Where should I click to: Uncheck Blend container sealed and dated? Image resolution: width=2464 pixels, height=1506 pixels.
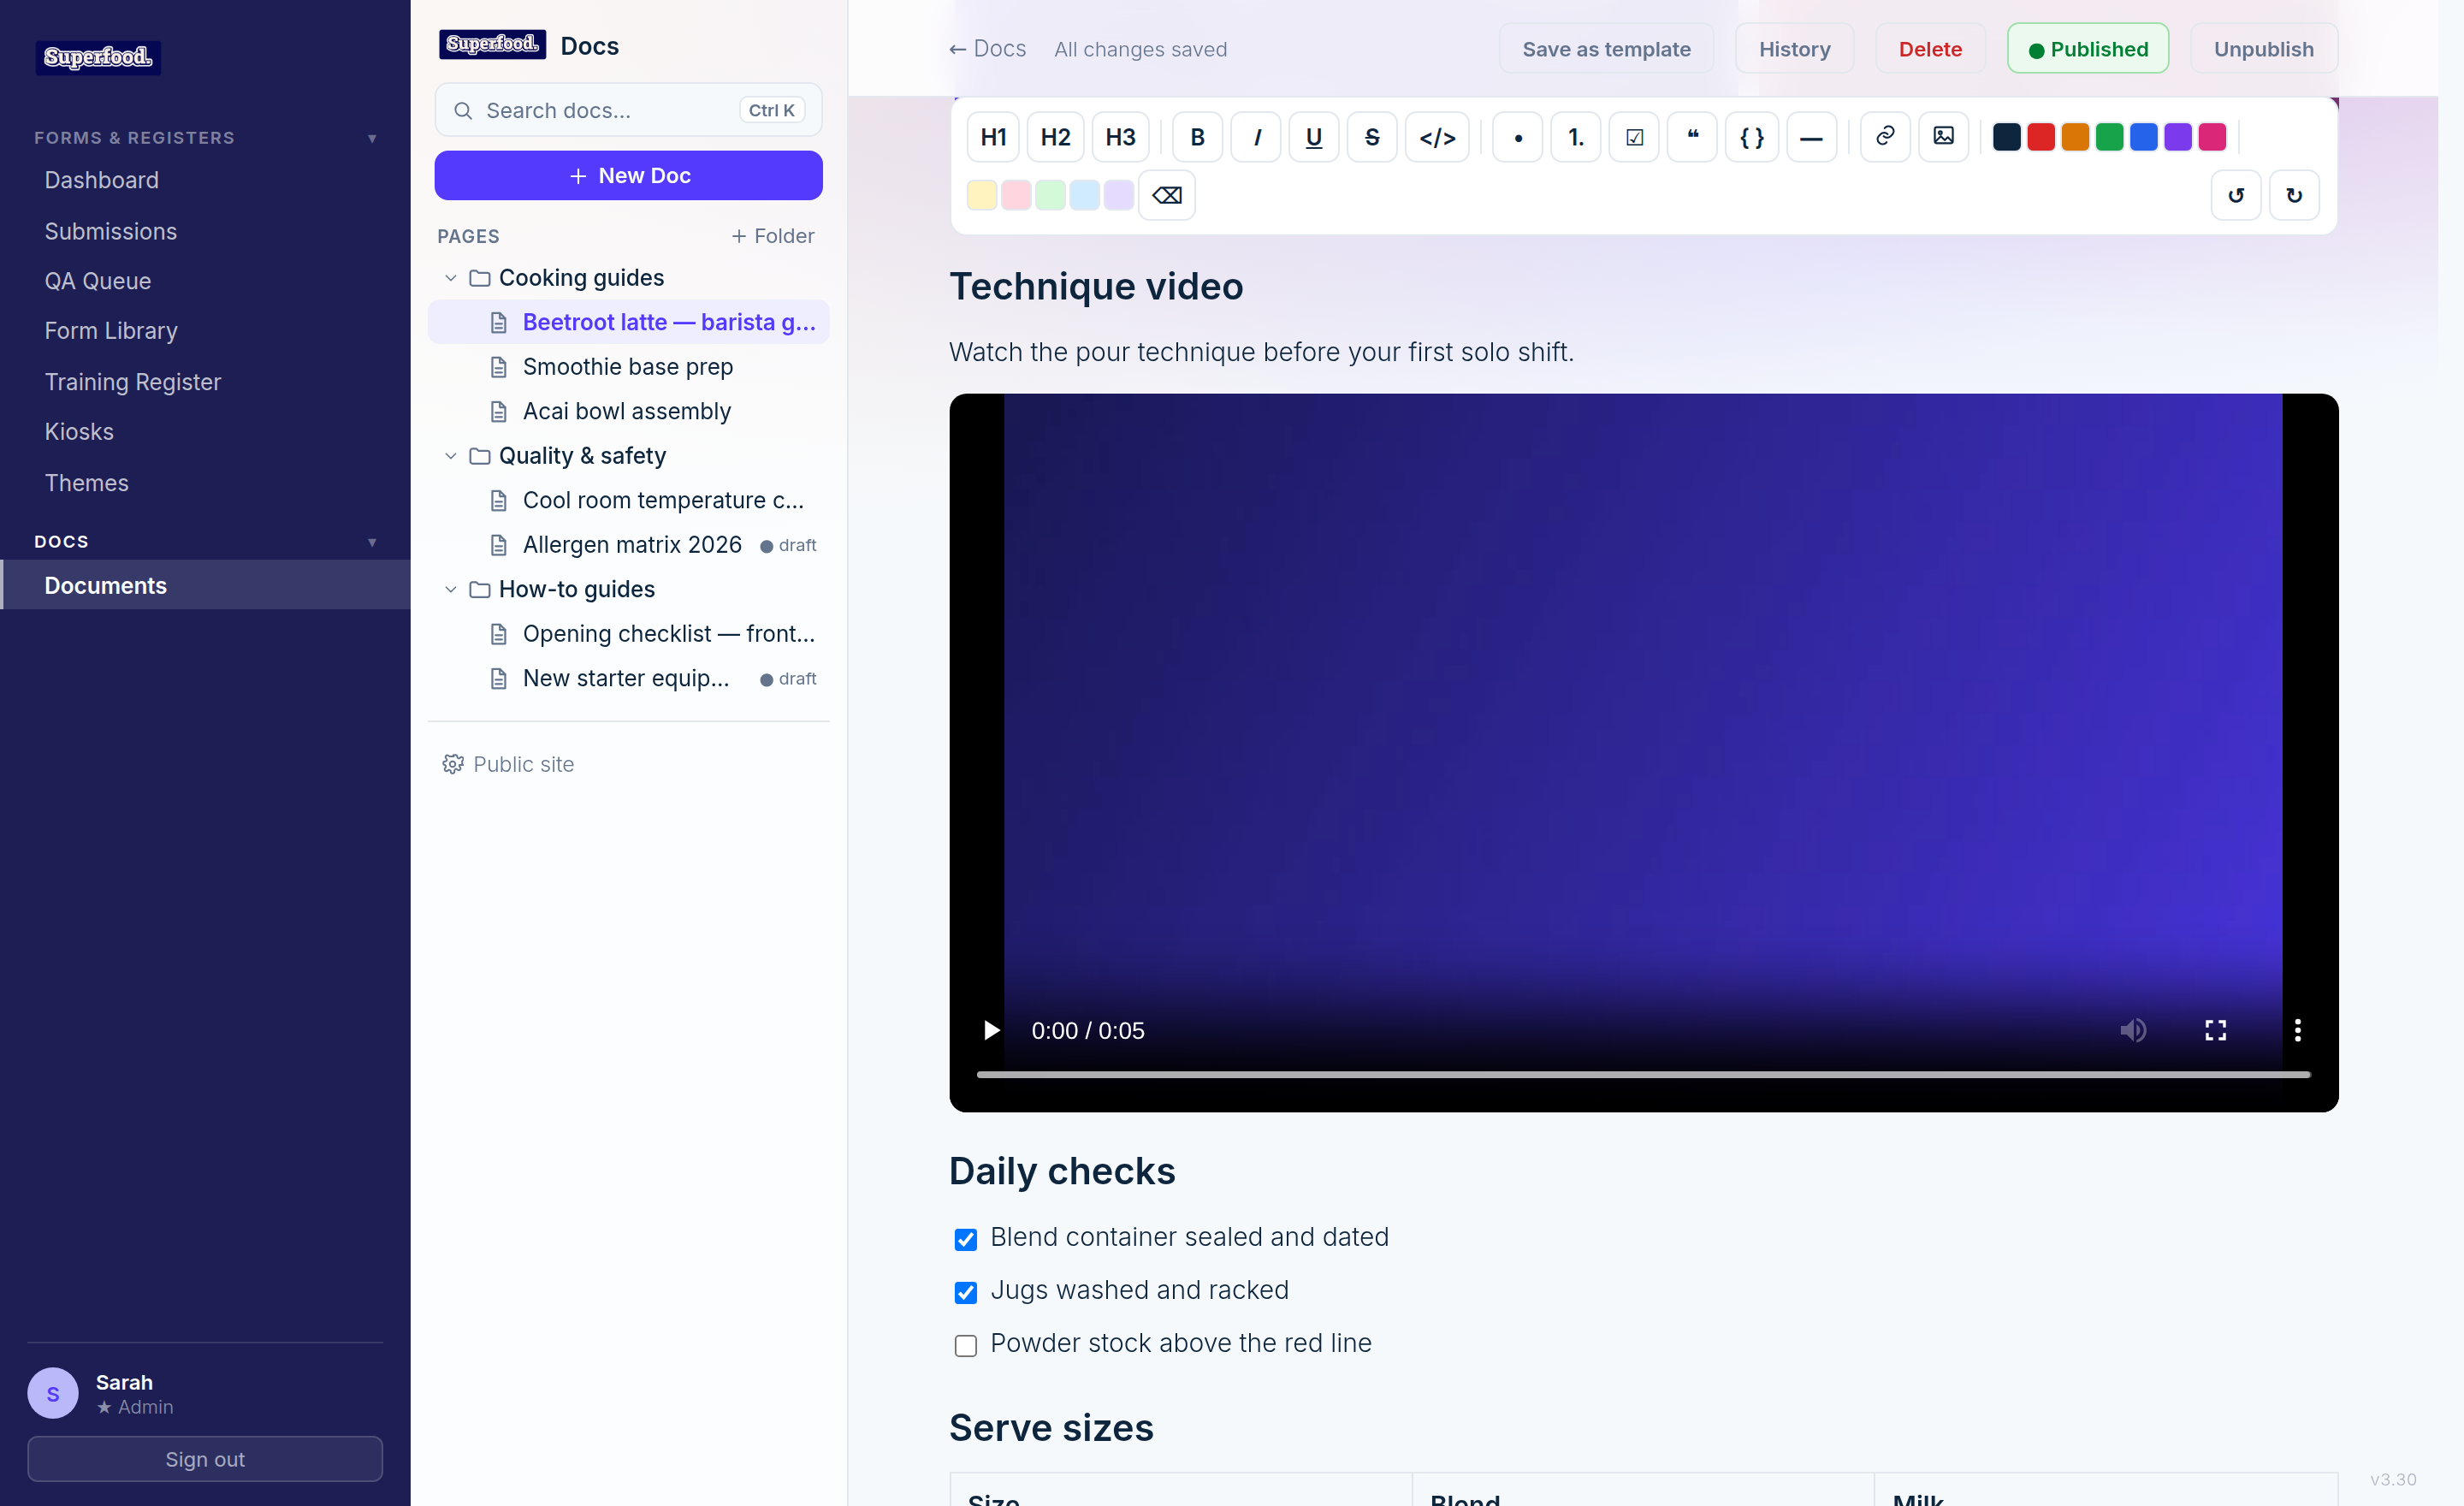pyautogui.click(x=965, y=1239)
